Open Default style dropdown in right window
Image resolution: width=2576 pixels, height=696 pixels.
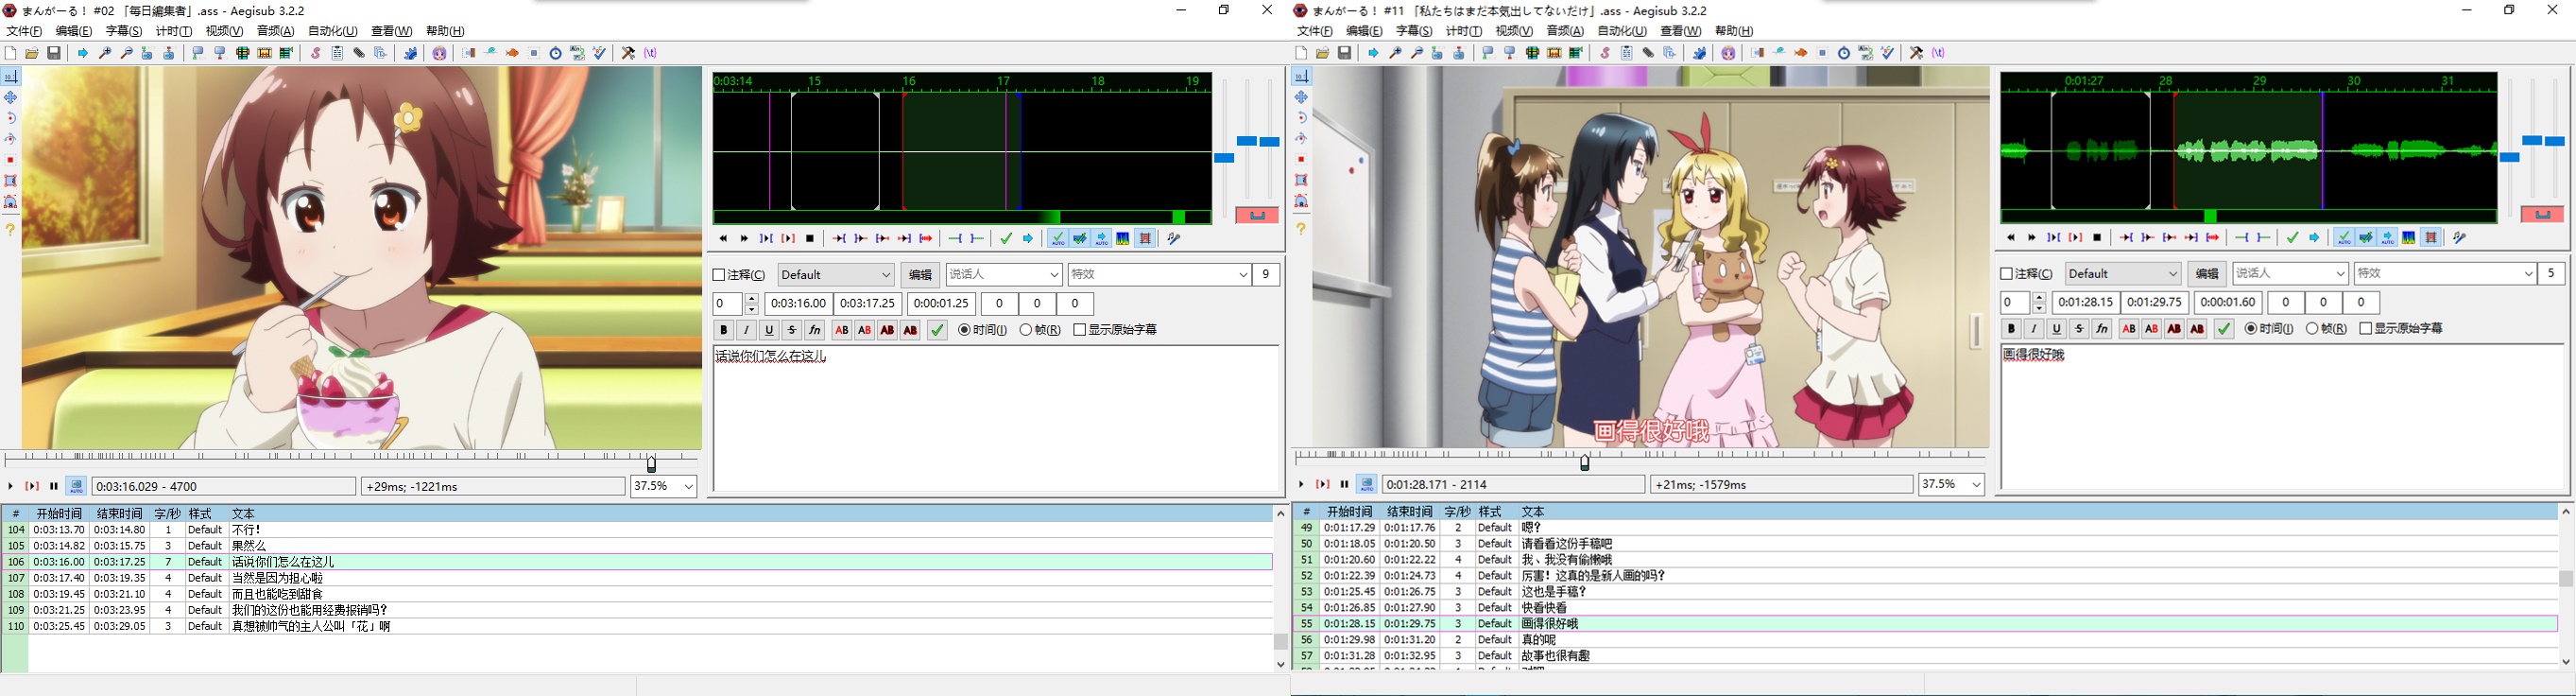point(2123,274)
